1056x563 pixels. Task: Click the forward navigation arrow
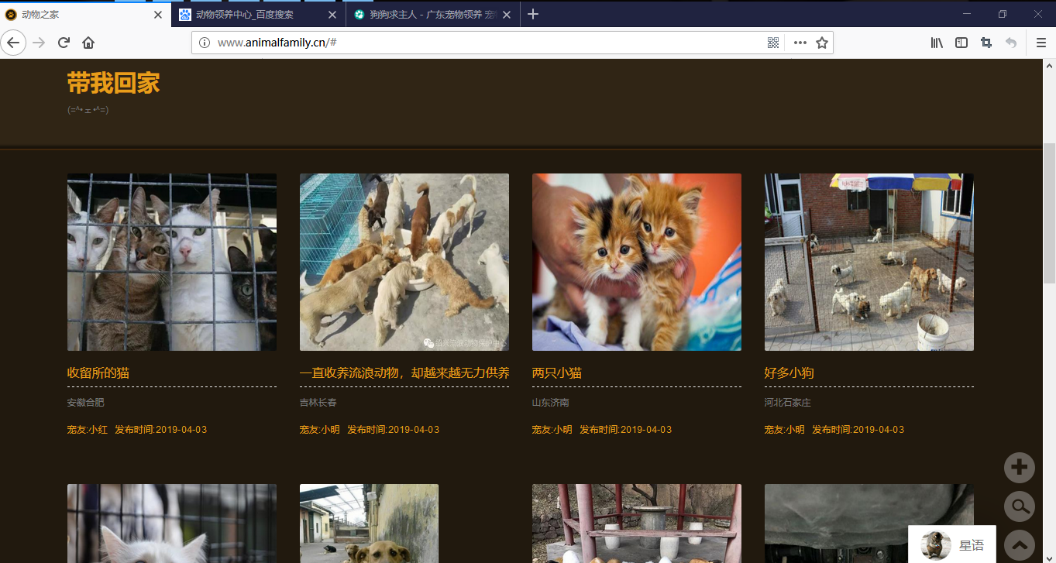coord(39,42)
